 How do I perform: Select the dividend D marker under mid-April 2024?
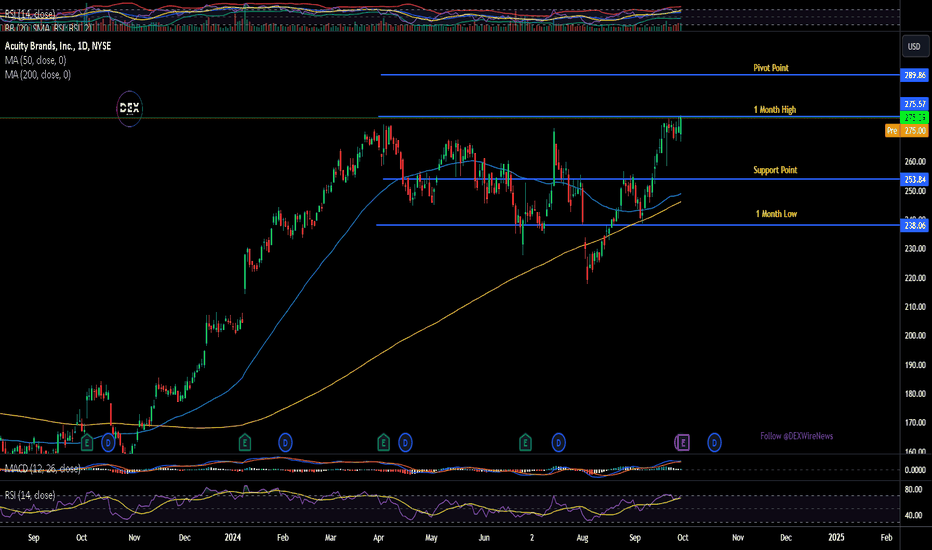[405, 442]
